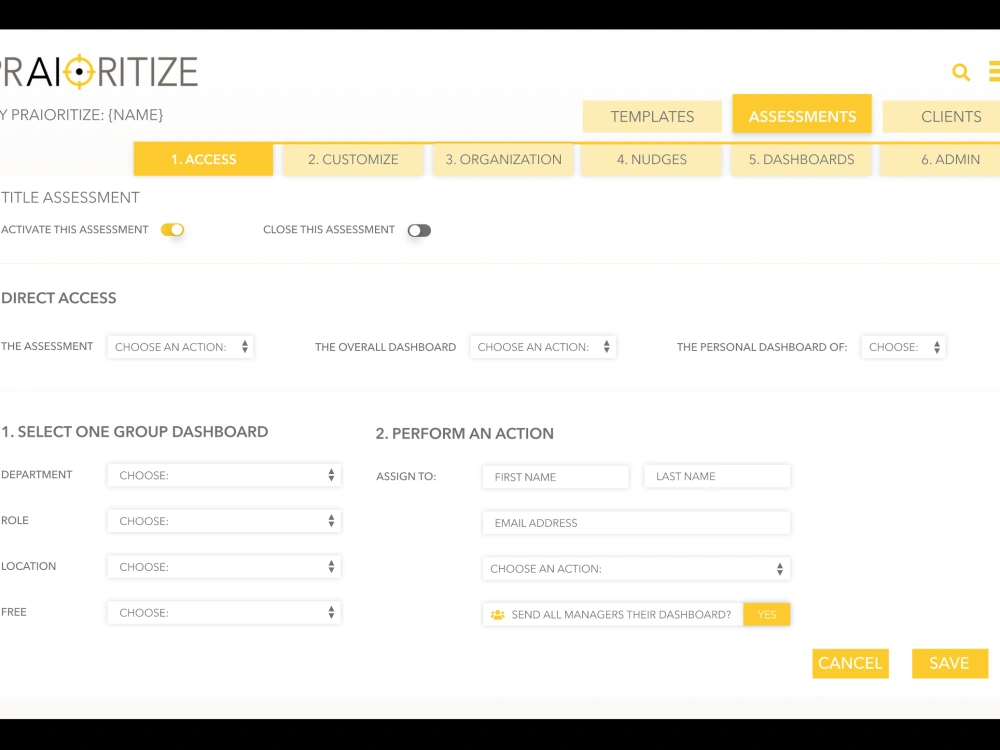Open the hamburger menu icon

click(994, 71)
